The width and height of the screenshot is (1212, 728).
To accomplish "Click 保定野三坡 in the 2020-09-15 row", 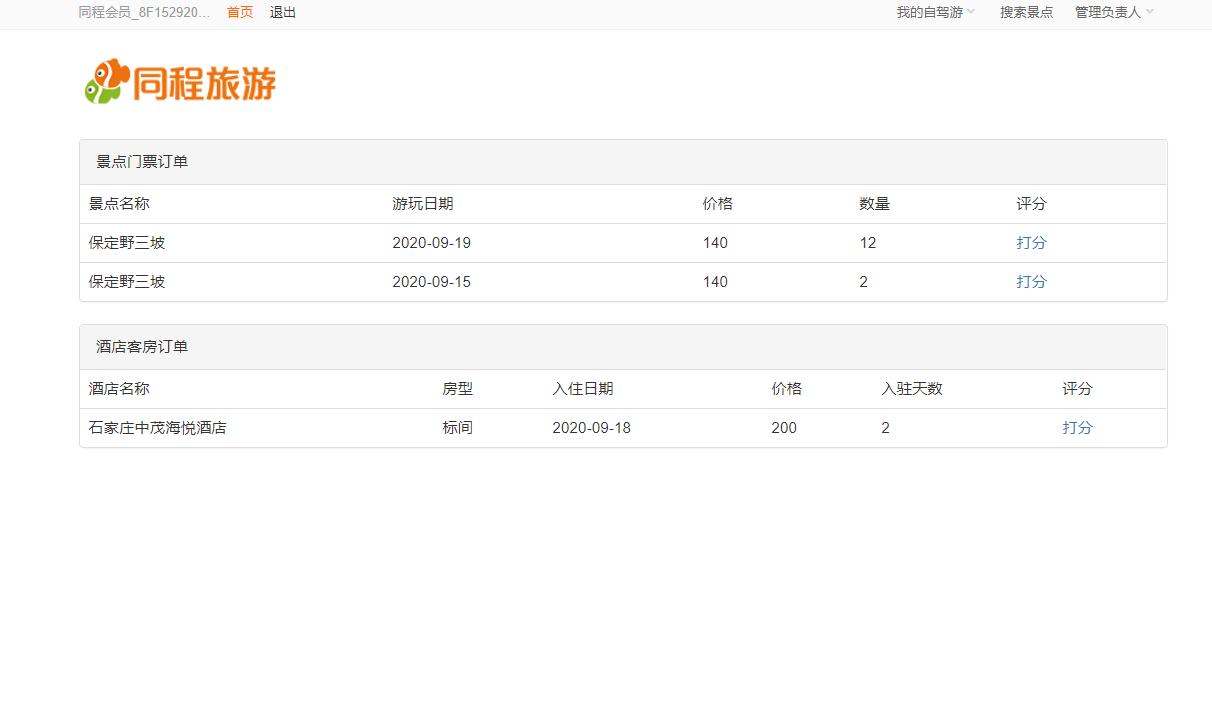I will point(127,282).
